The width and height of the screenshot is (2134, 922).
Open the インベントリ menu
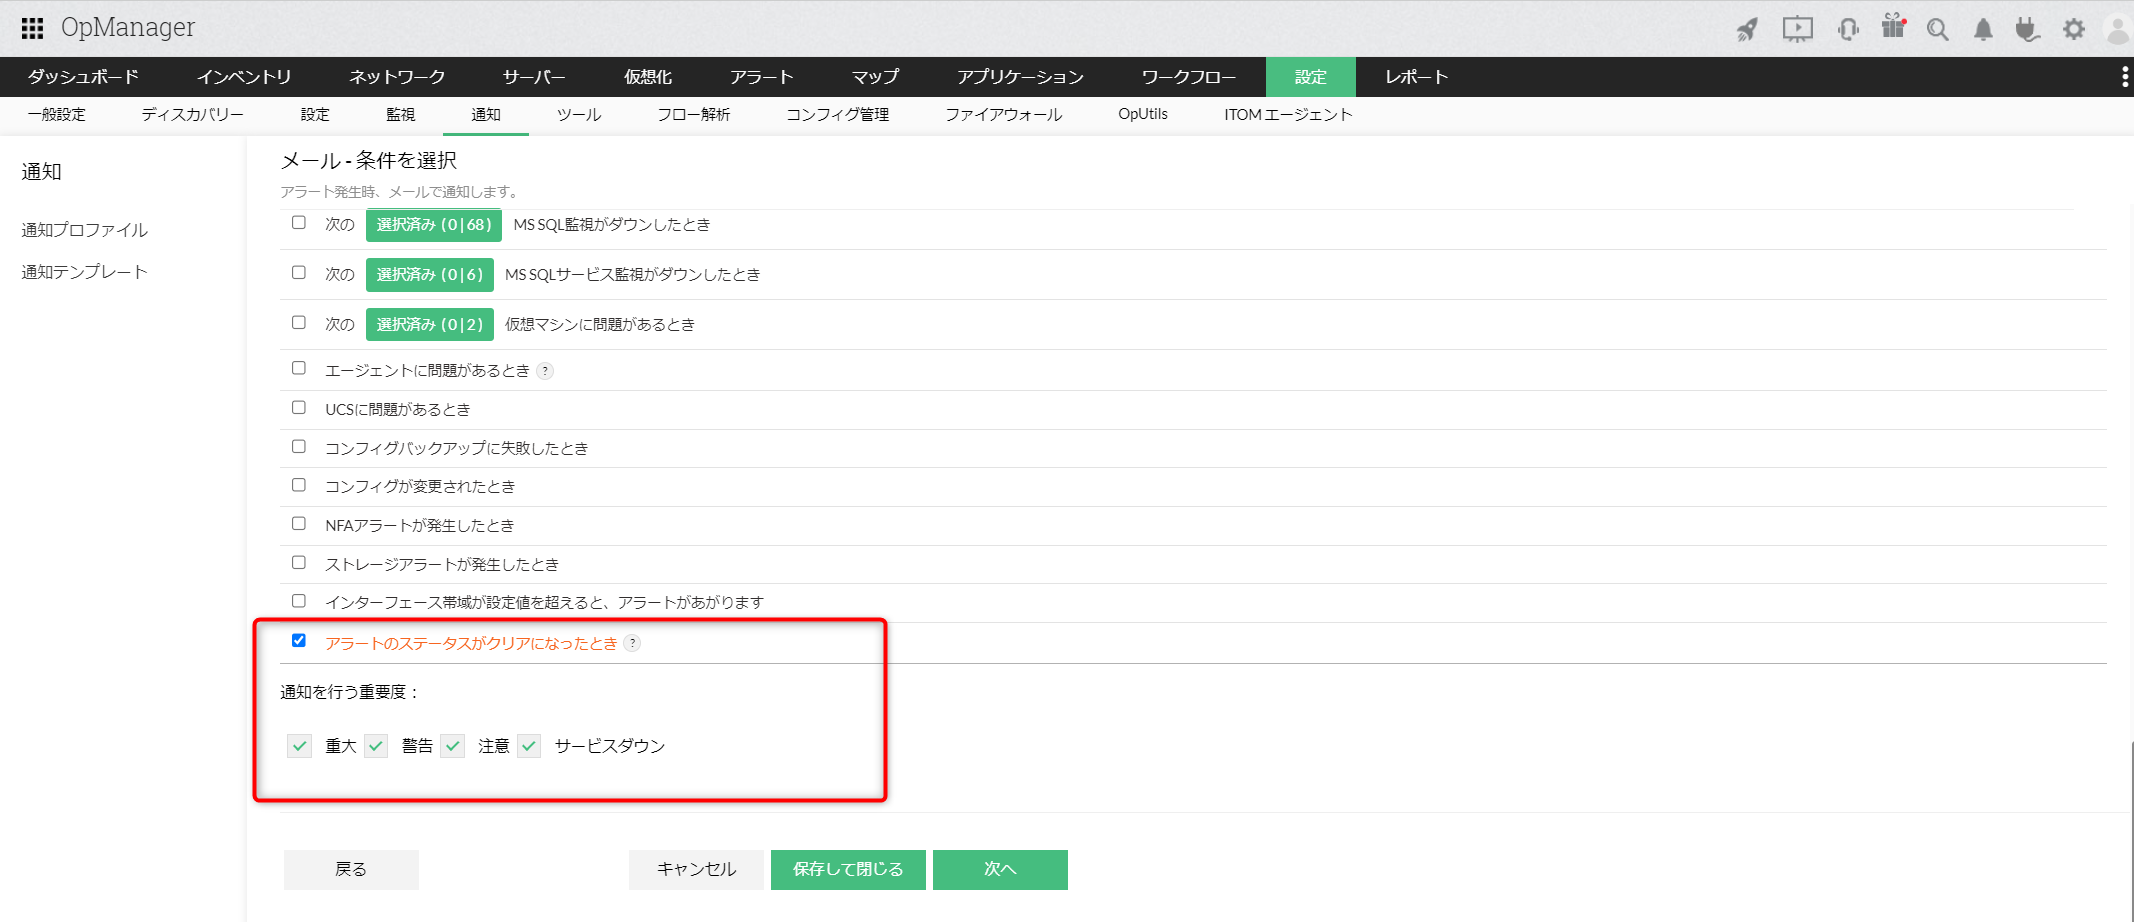point(244,77)
